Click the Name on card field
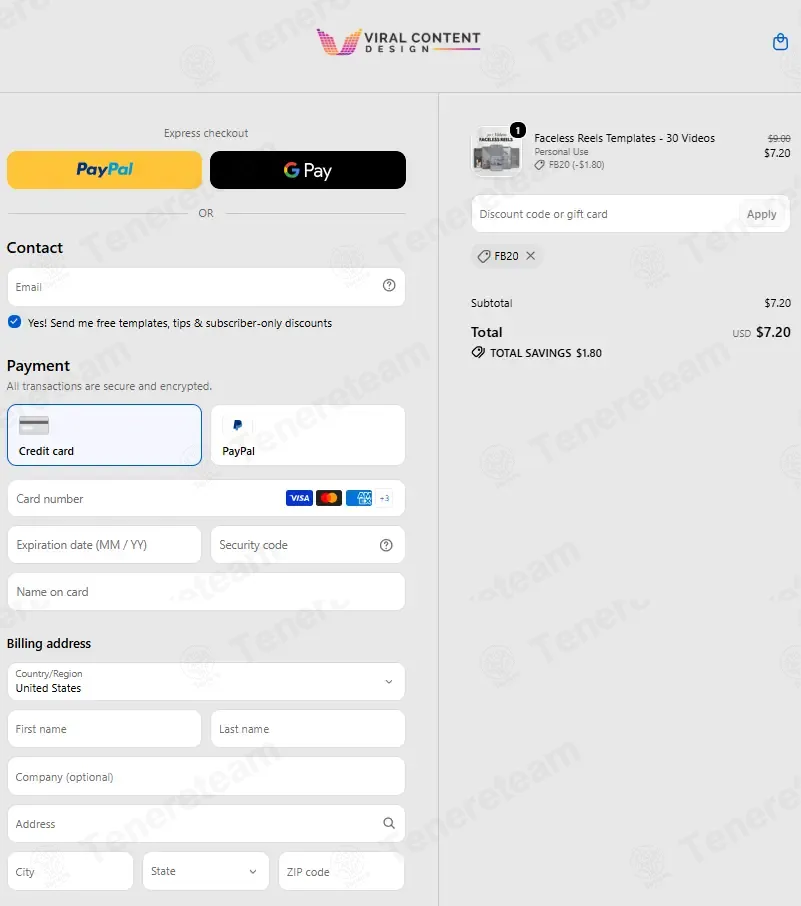This screenshot has height=906, width=801. coord(206,592)
